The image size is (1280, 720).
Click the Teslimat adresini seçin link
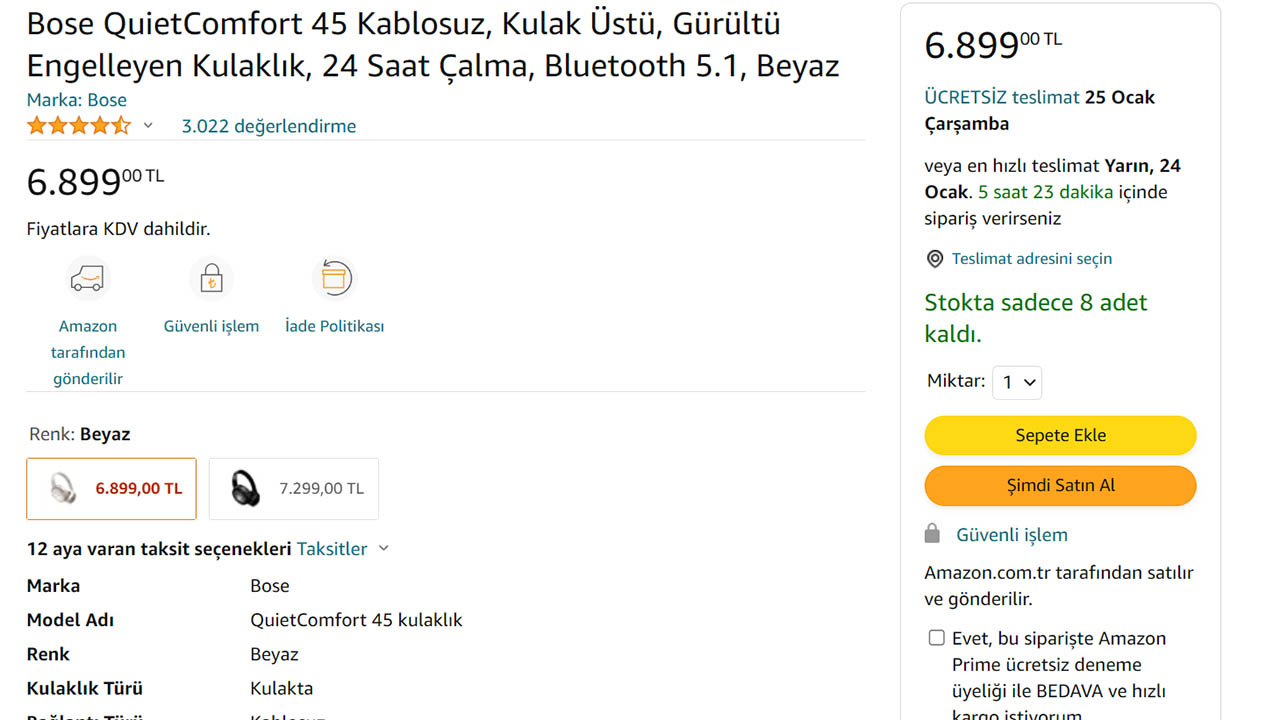tap(1031, 259)
